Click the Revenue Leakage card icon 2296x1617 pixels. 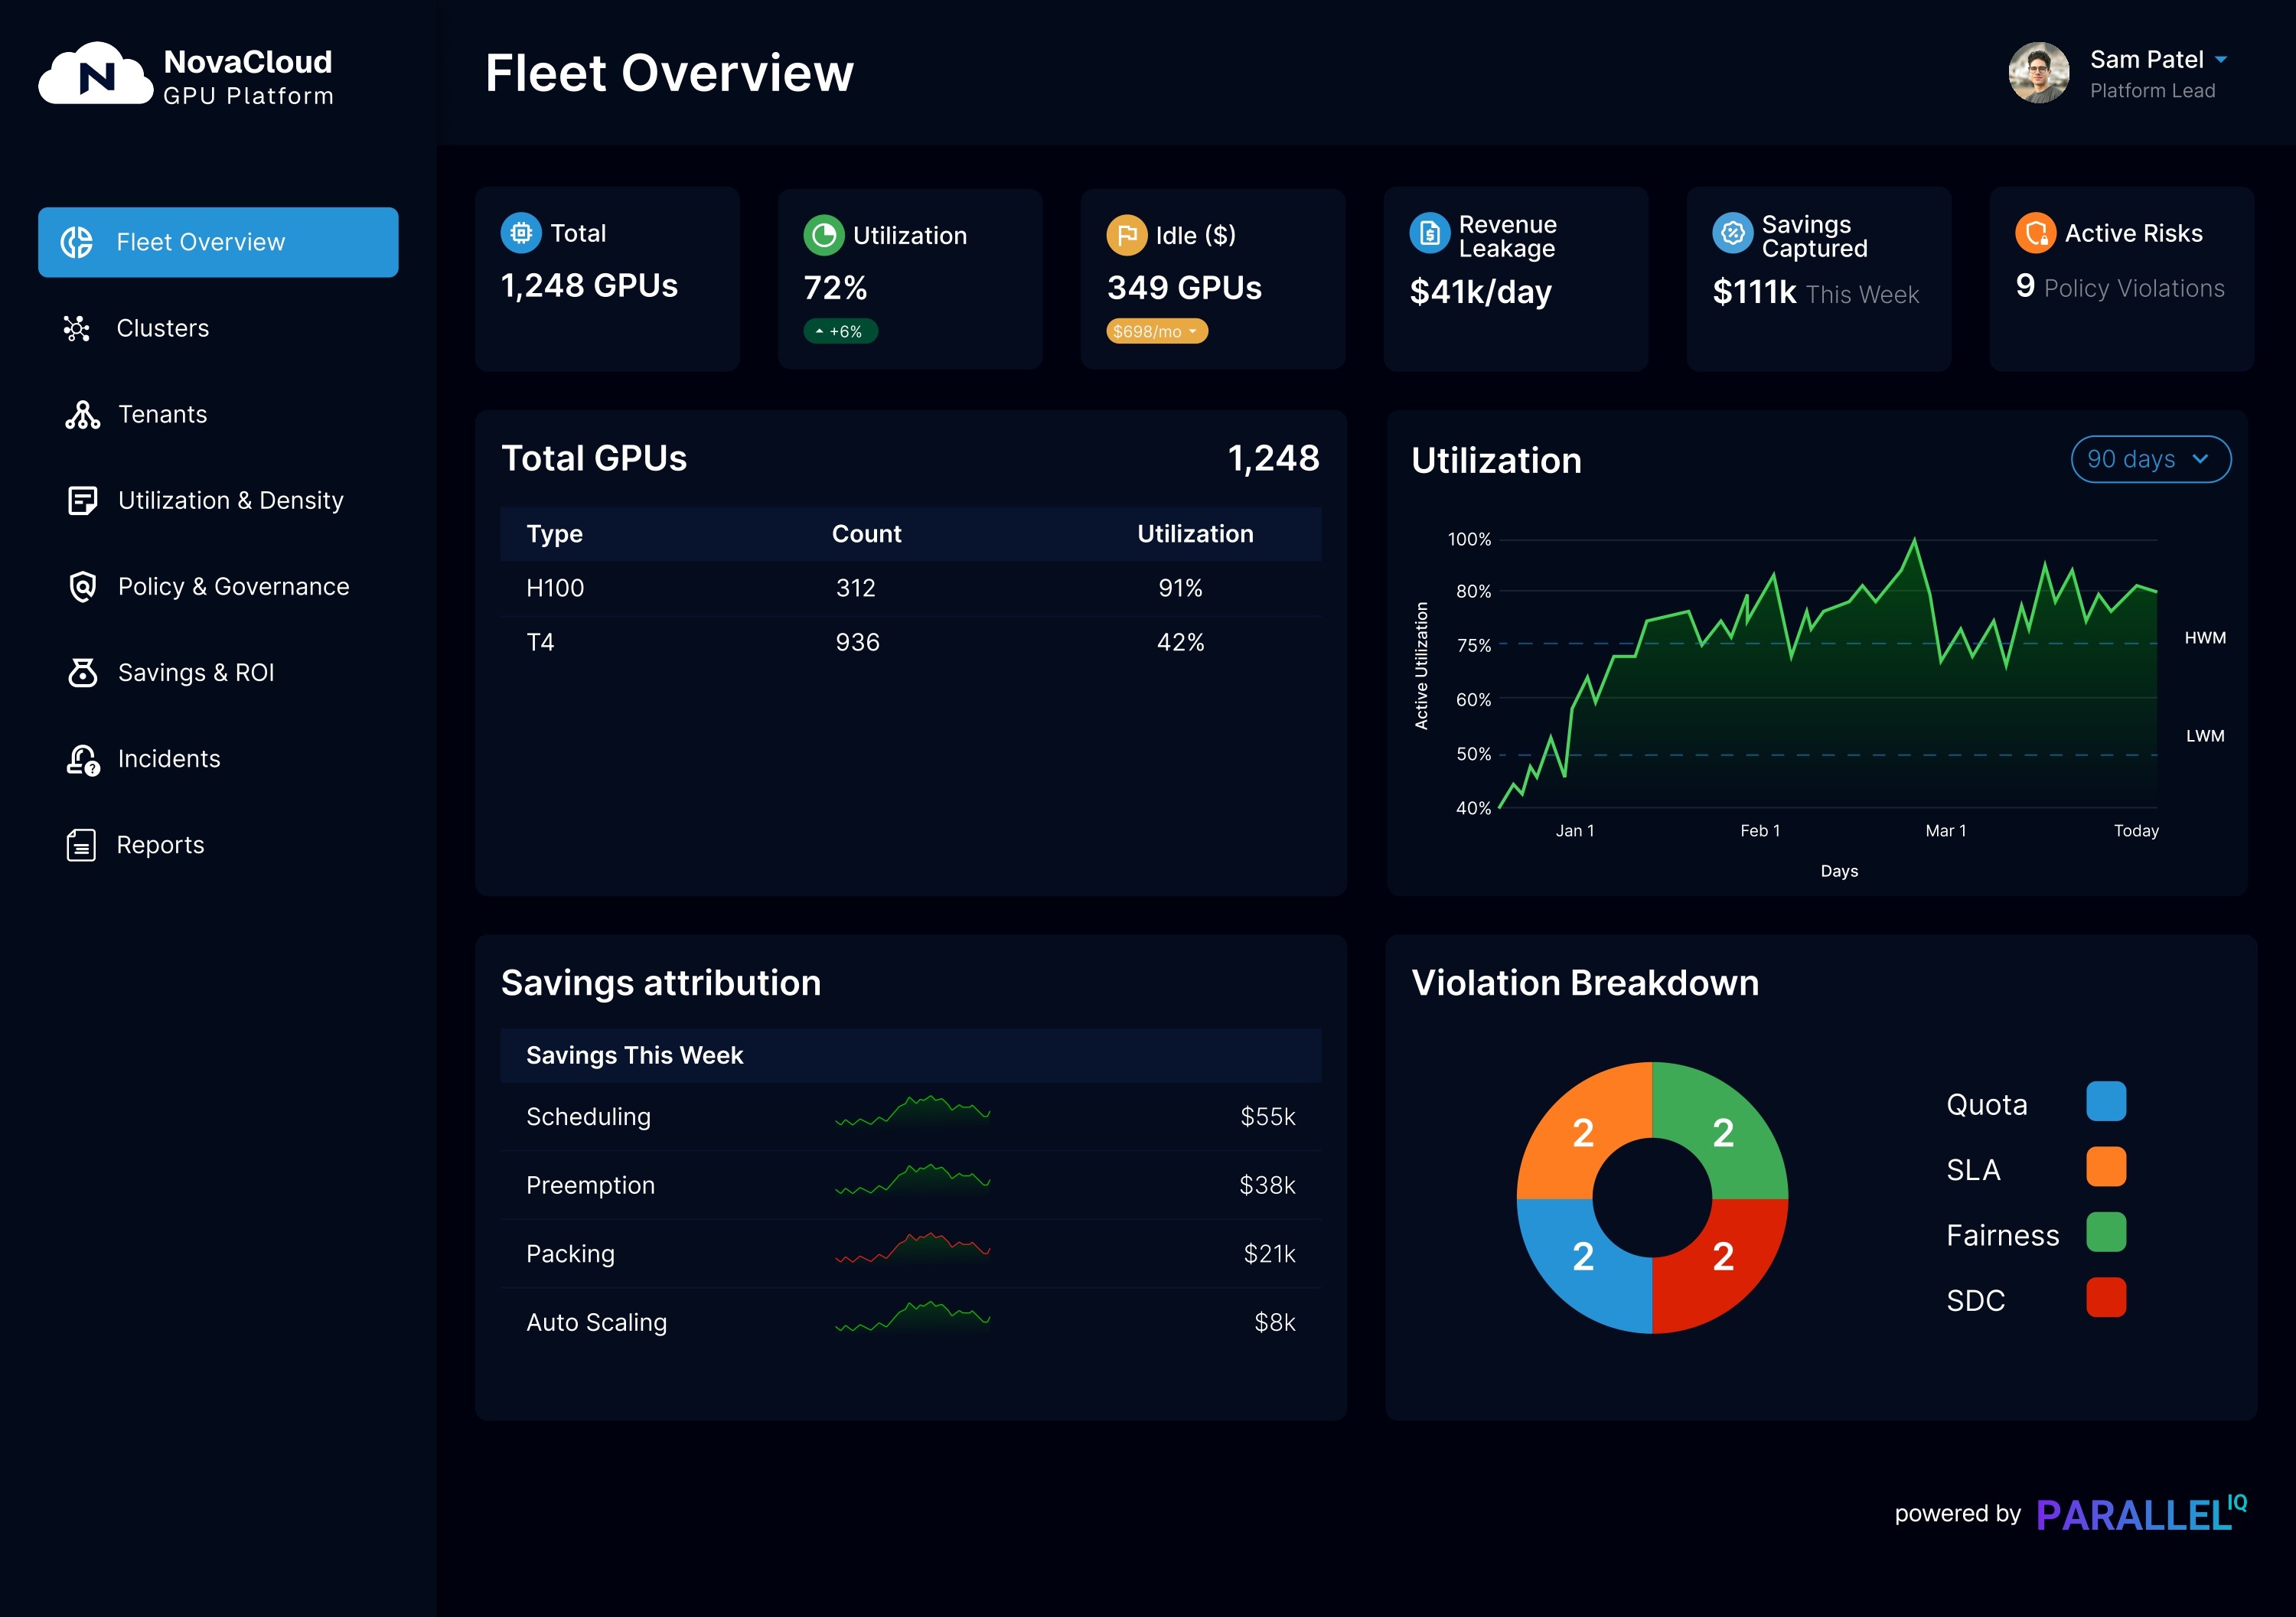click(1429, 234)
